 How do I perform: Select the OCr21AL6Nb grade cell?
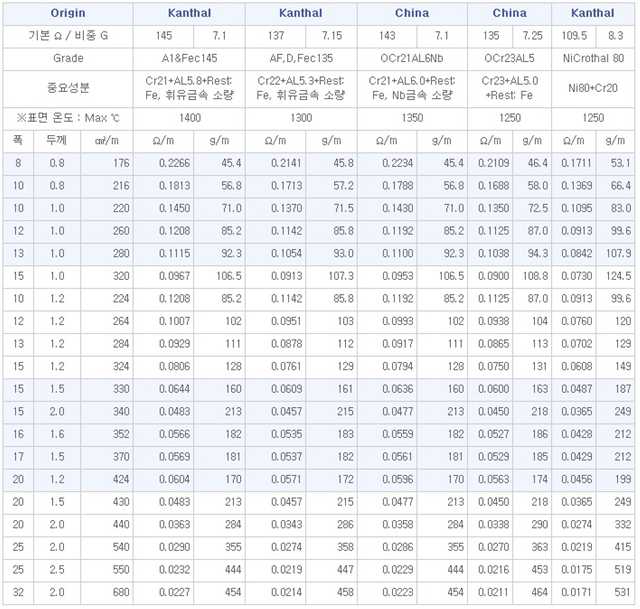coord(412,58)
